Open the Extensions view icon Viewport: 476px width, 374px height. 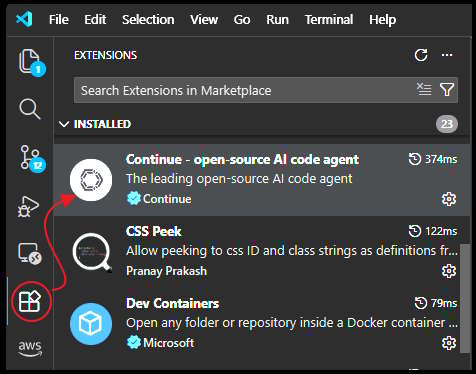point(30,301)
